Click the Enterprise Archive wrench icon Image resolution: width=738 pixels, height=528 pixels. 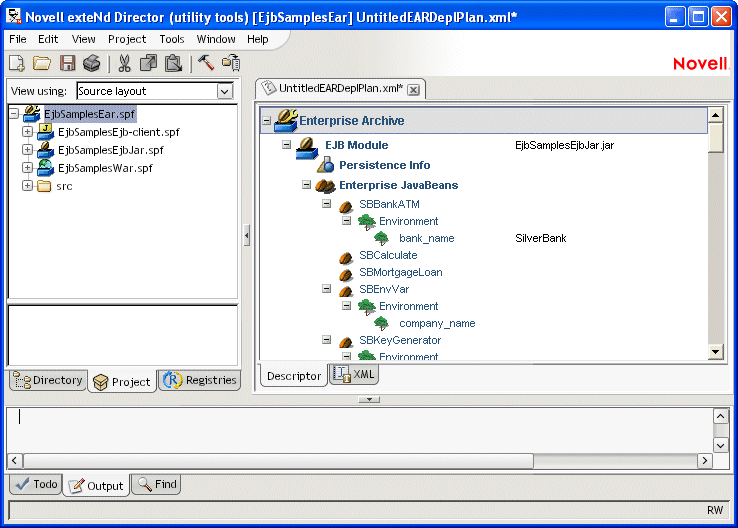point(286,120)
